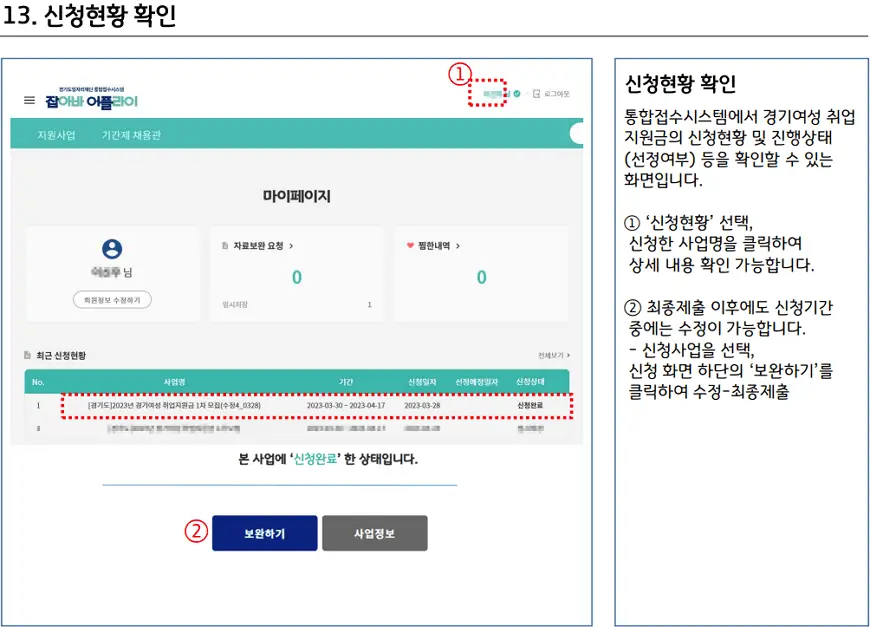Open the 기간제 채용관 menu tab

point(131,135)
